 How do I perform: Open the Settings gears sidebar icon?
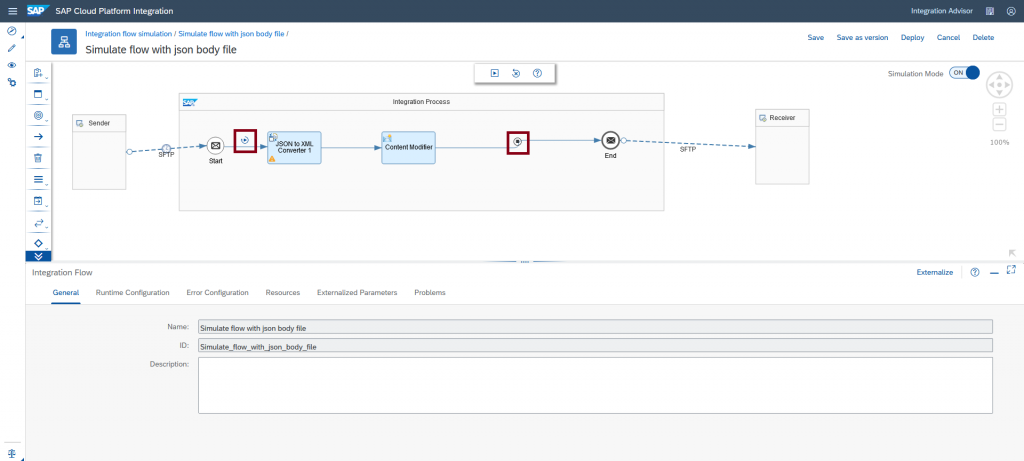(12, 82)
